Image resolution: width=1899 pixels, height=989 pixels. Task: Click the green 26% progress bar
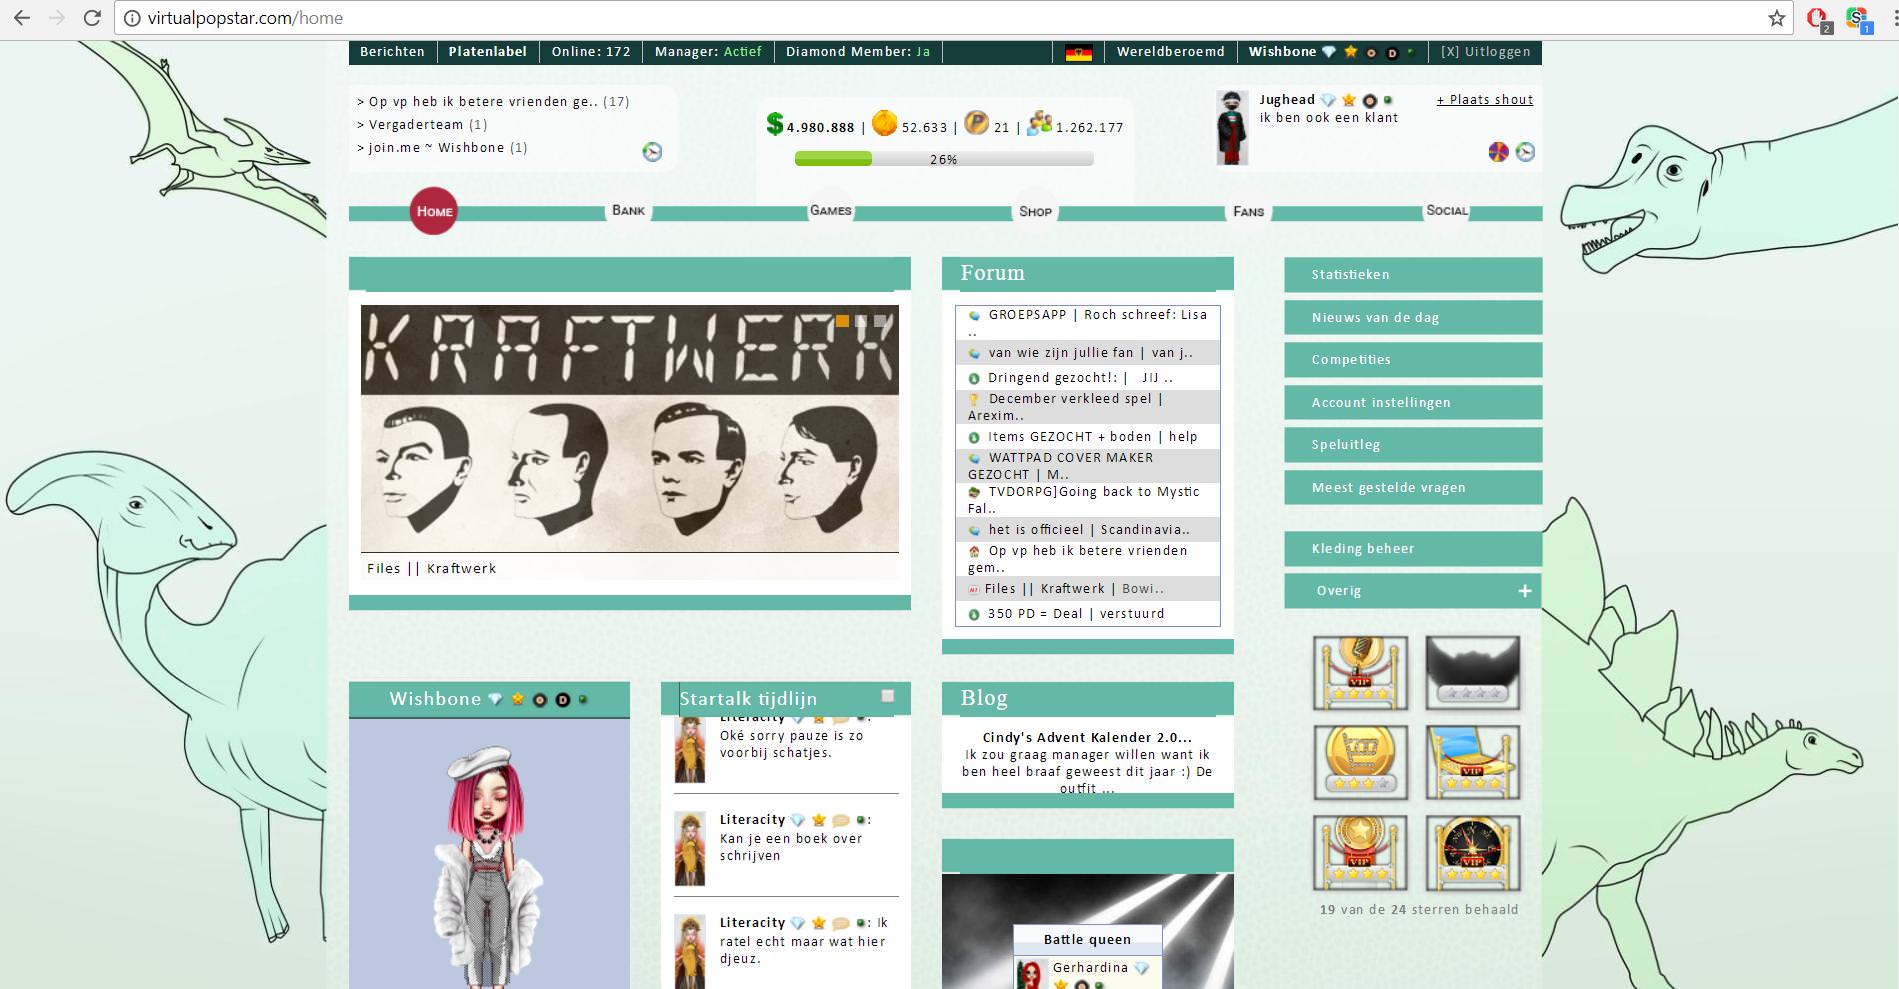pos(944,159)
